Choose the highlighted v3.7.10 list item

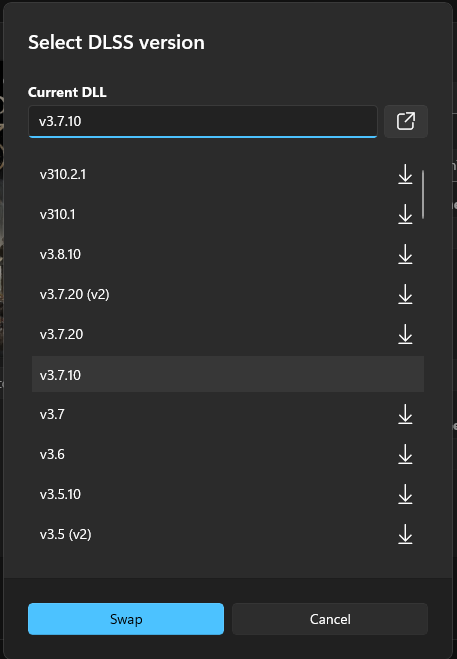click(228, 374)
